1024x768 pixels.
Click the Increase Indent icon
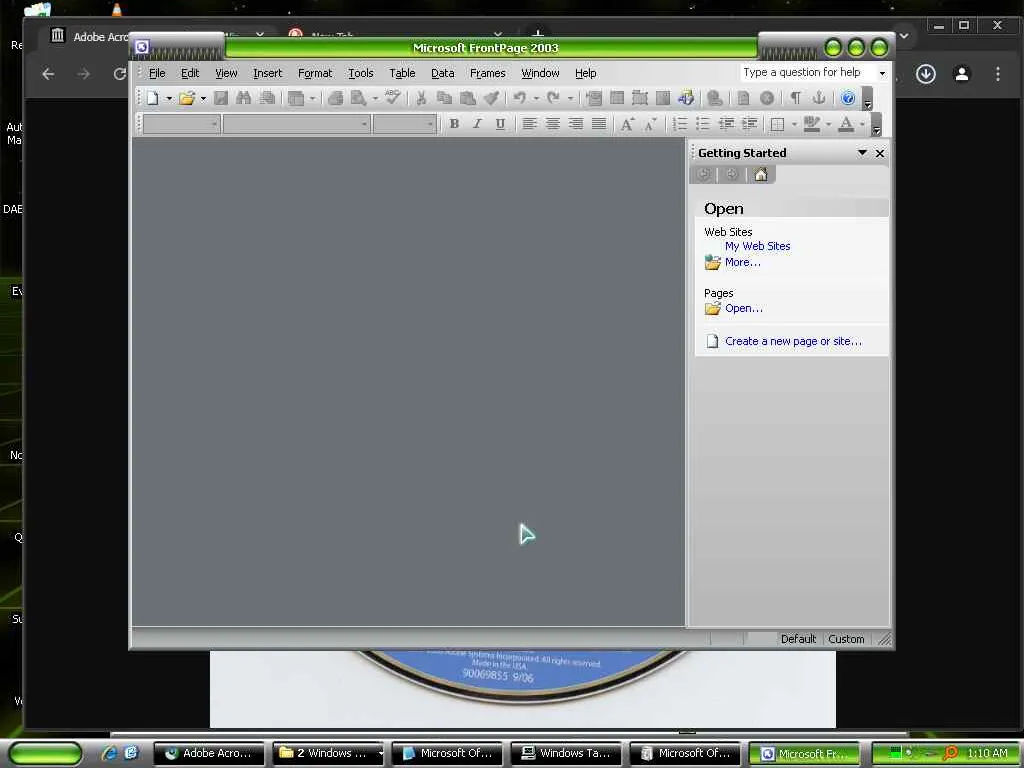[749, 124]
